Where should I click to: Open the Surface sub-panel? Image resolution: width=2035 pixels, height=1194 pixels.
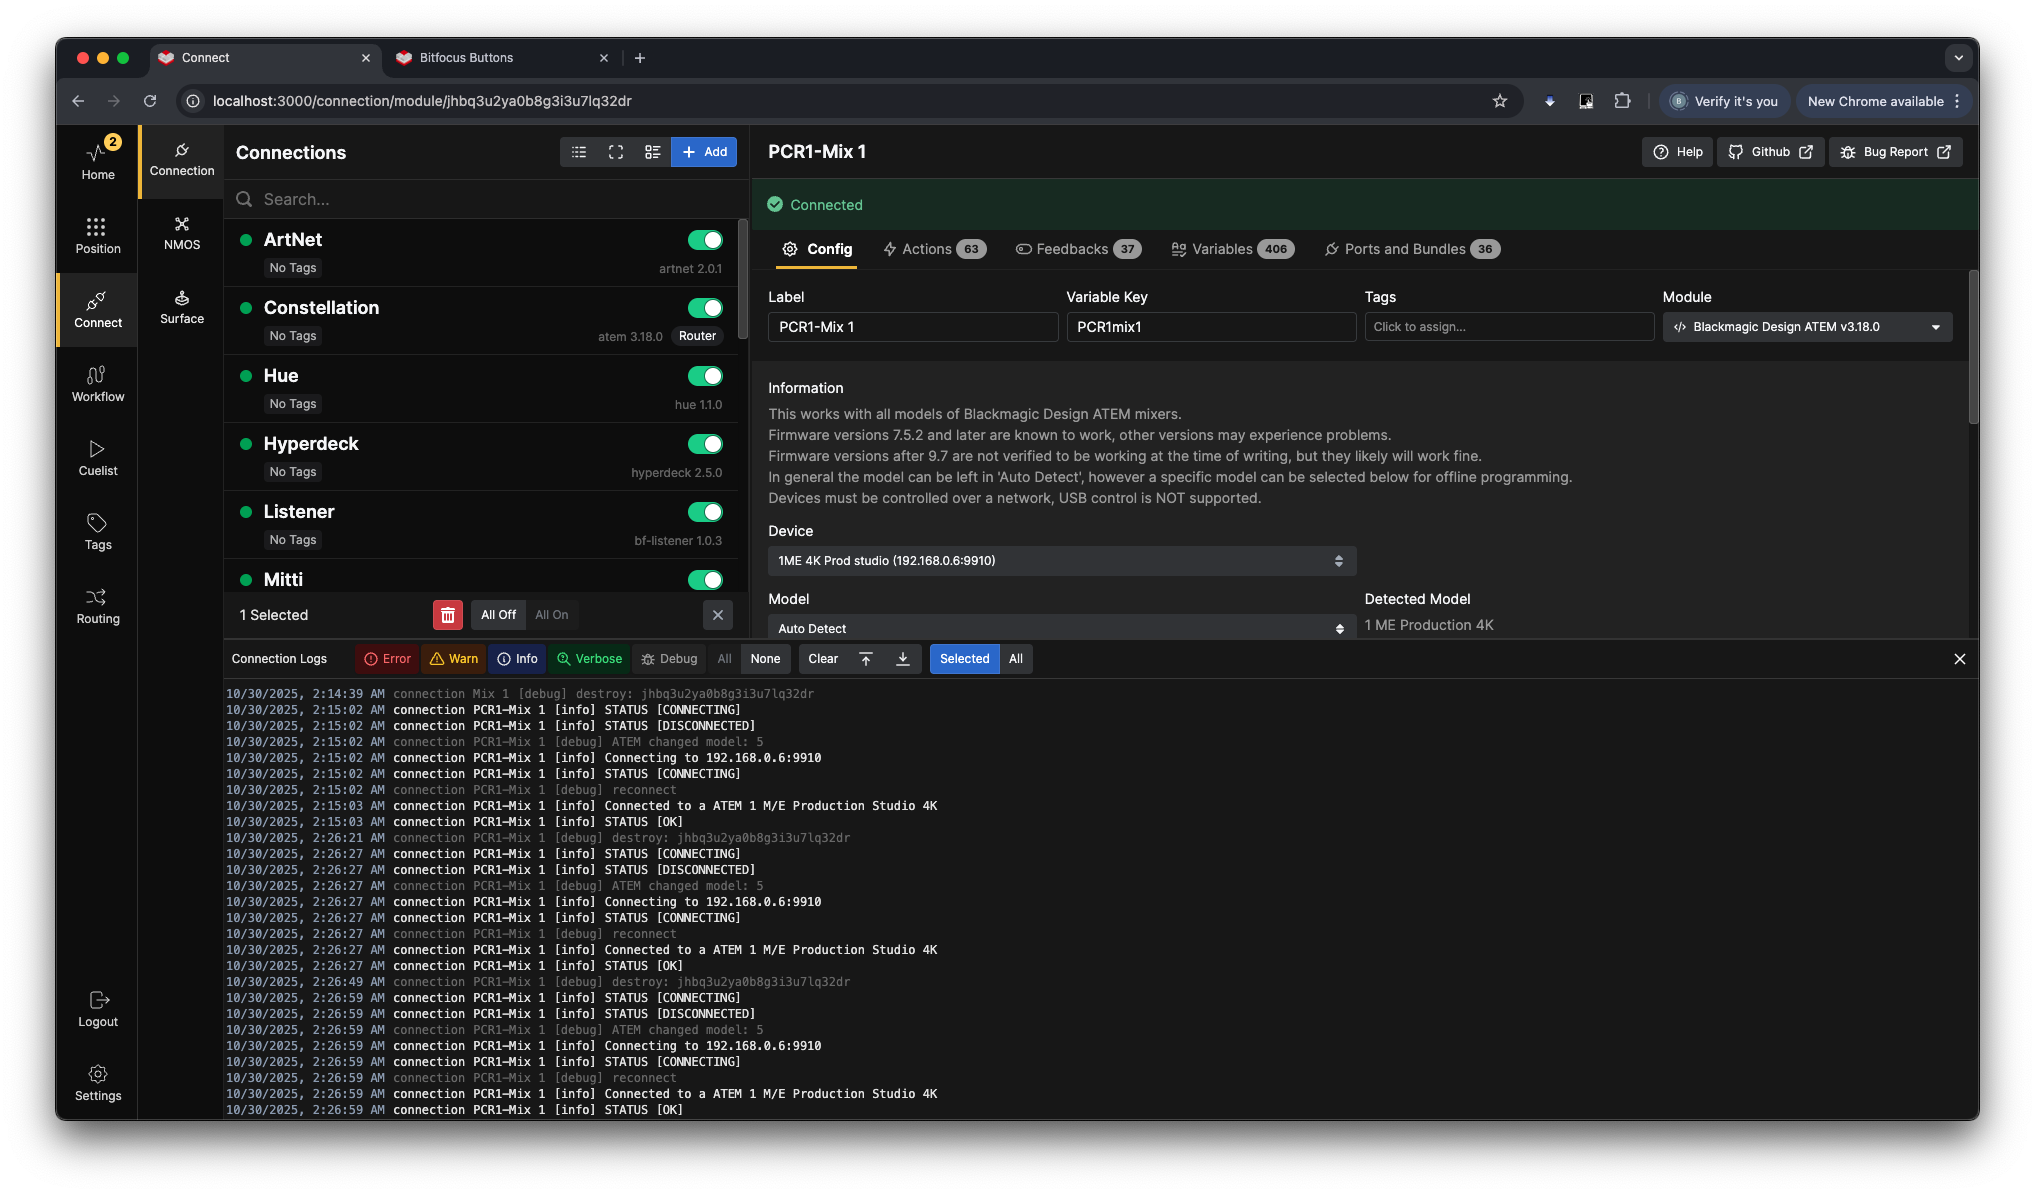[182, 306]
